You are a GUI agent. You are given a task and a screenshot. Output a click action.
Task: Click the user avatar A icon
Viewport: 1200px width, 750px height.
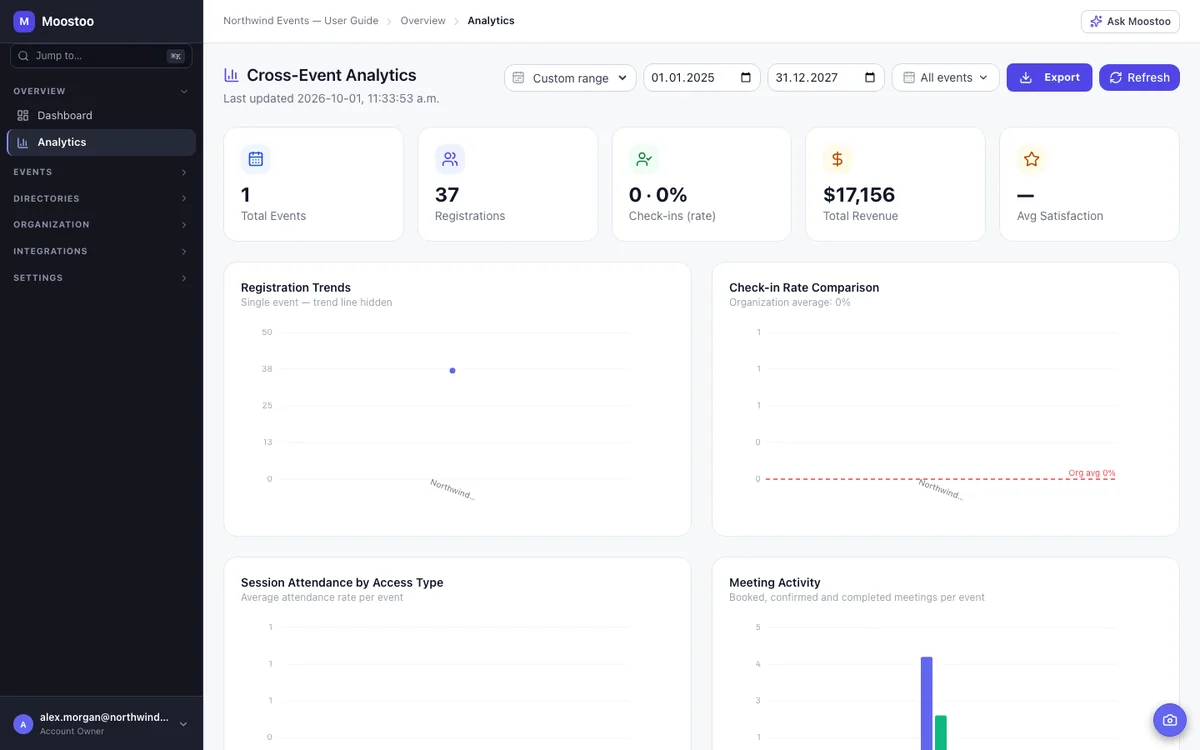pyautogui.click(x=23, y=724)
